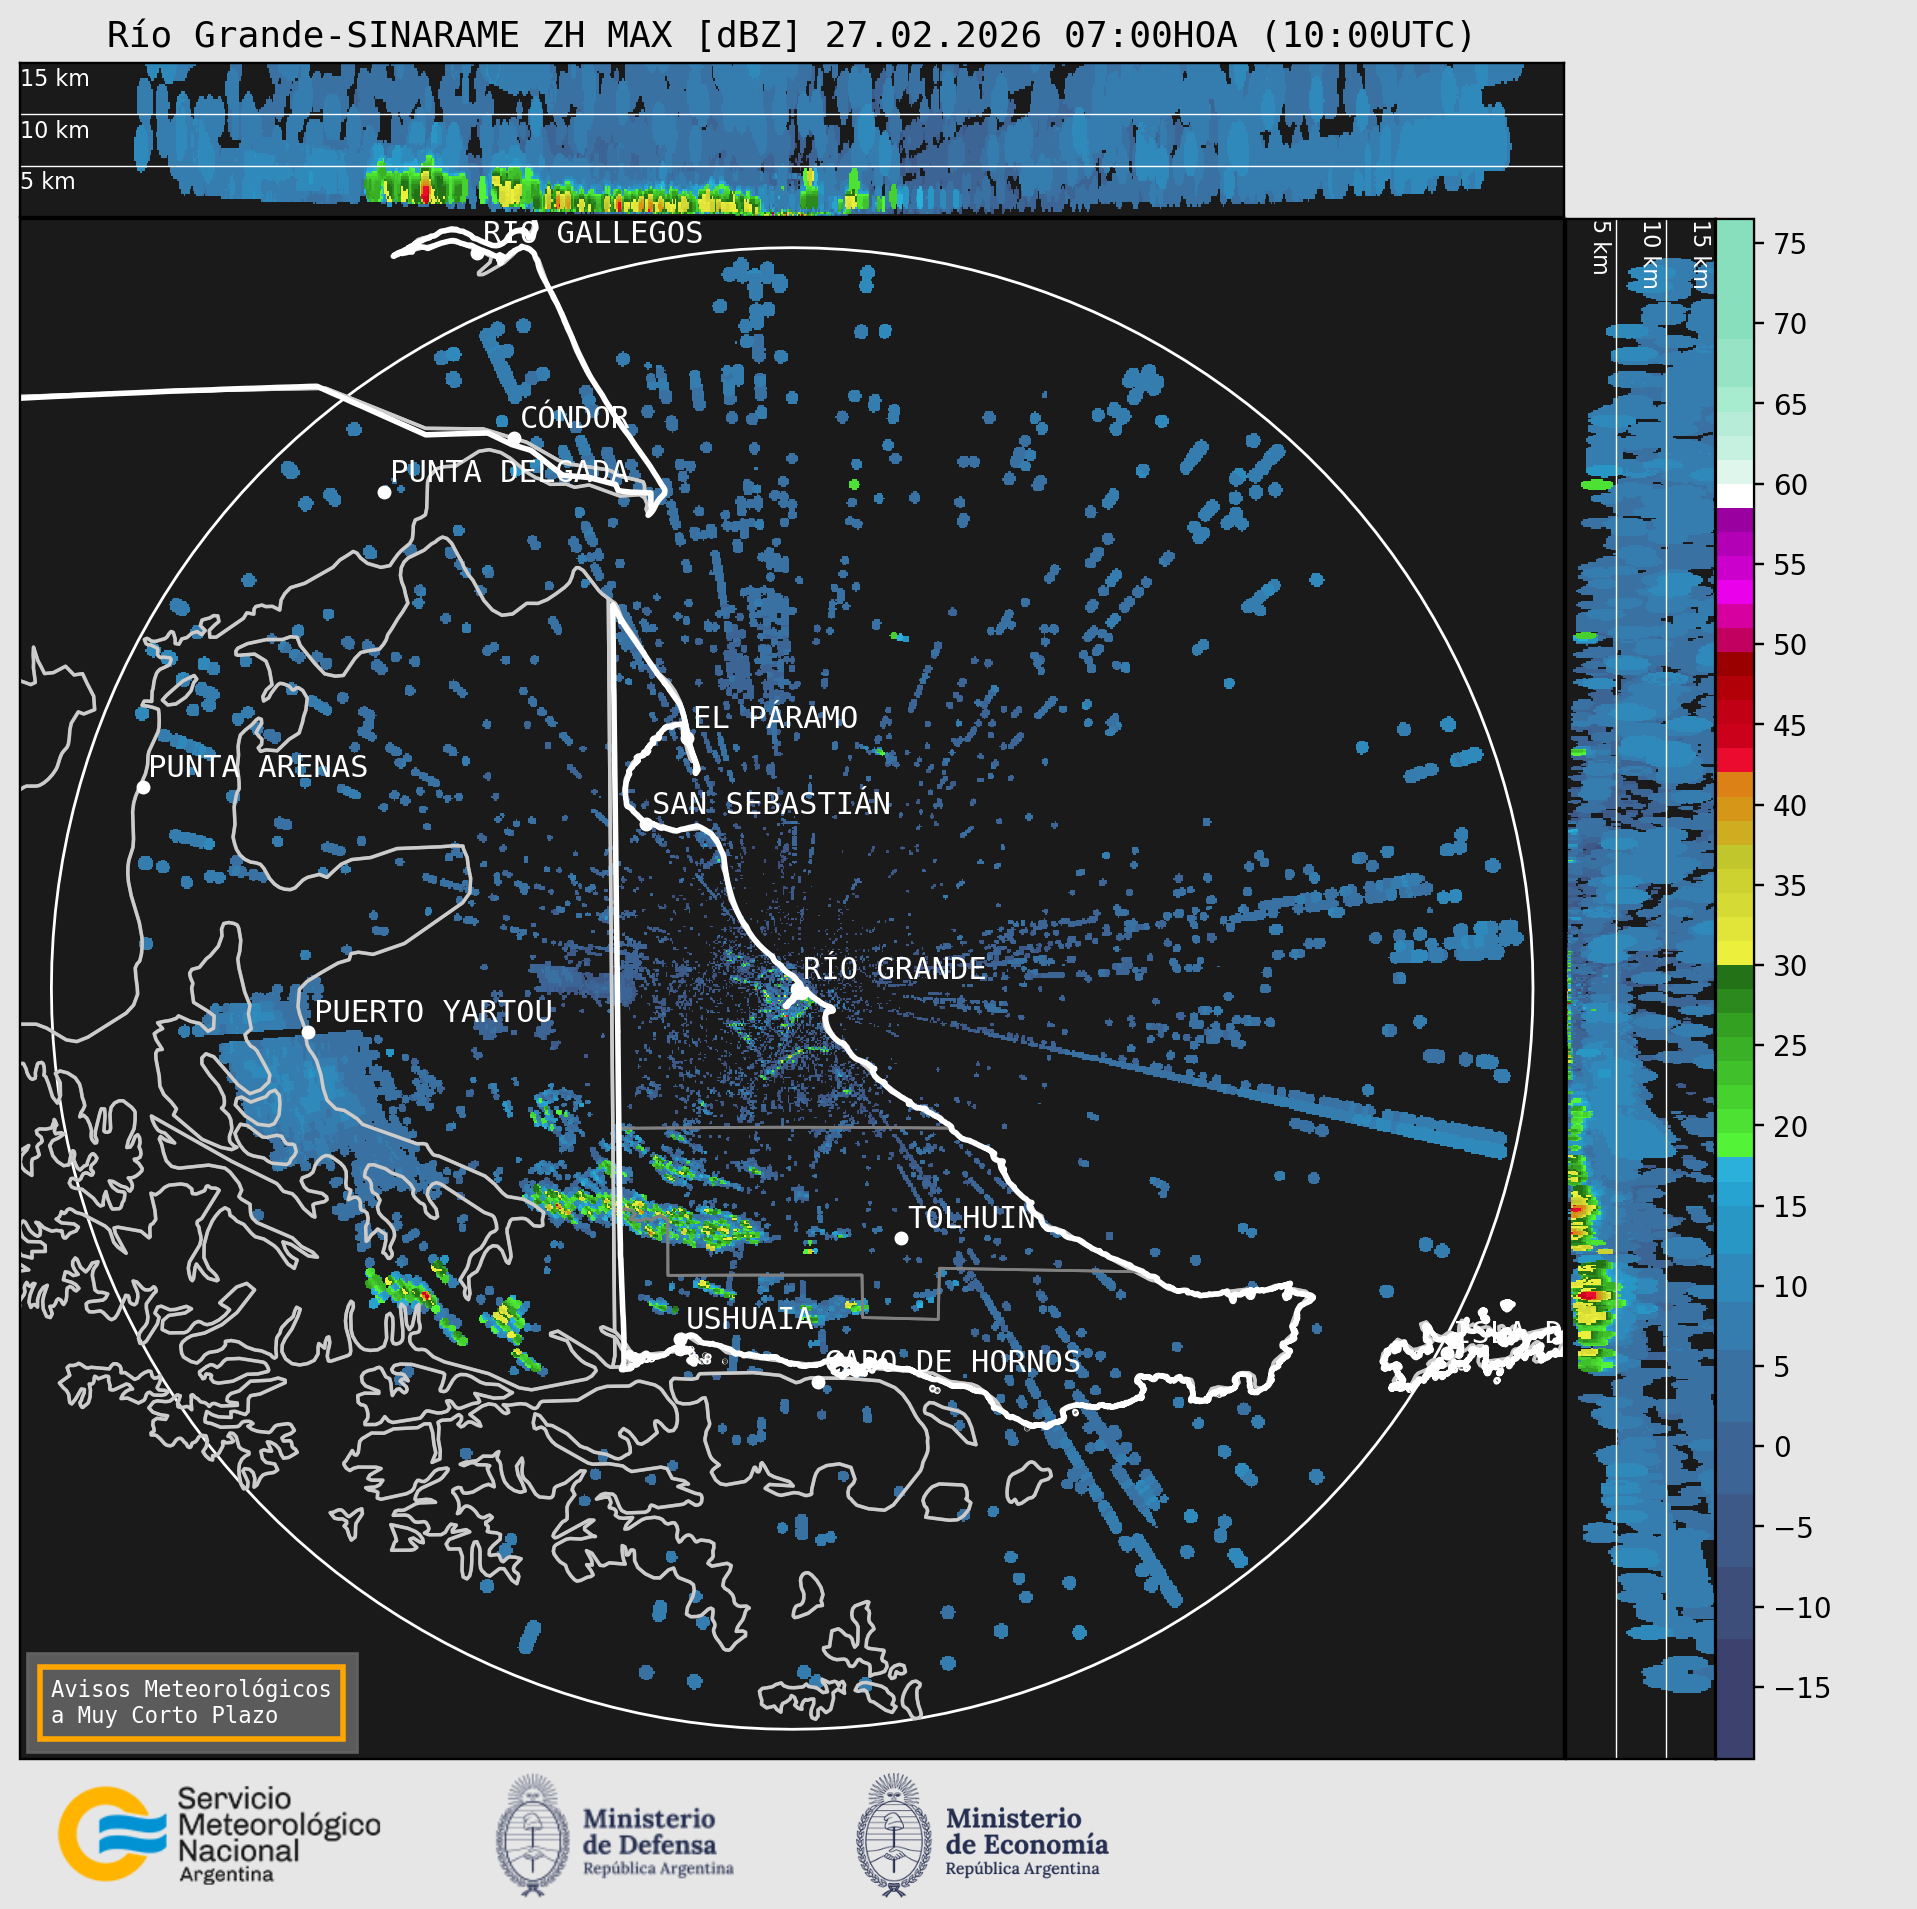Screen dimensions: 1917x1909
Task: Select the CÓNDOR map label
Action: [x=574, y=417]
